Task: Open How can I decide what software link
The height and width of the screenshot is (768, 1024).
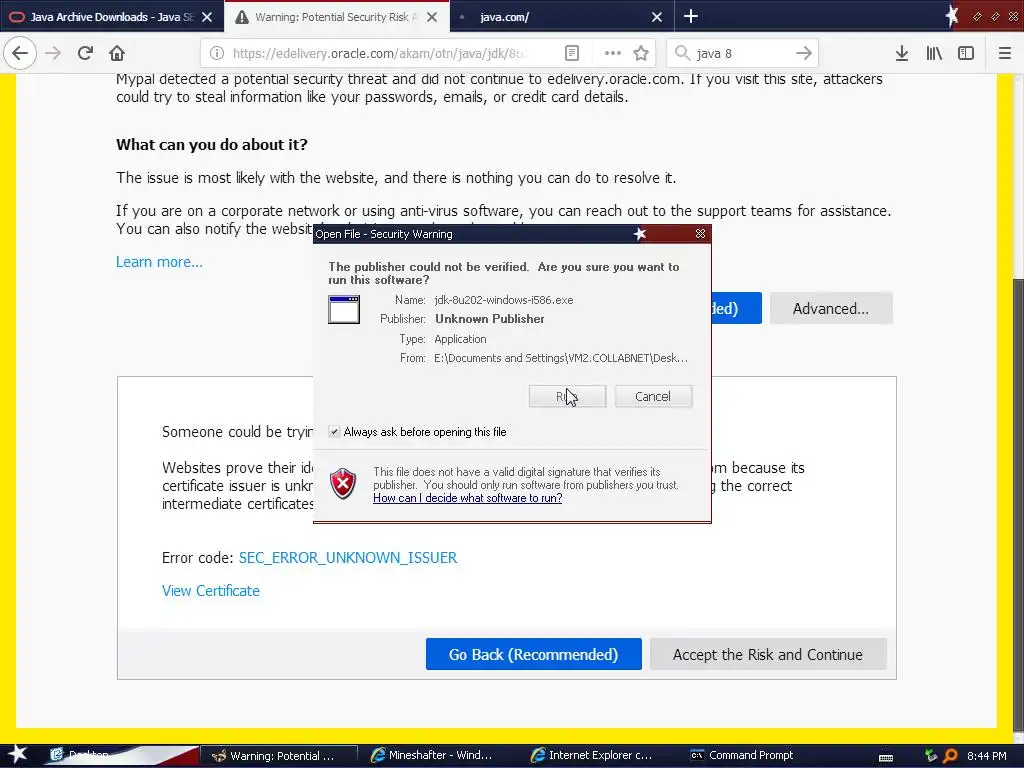Action: point(468,498)
